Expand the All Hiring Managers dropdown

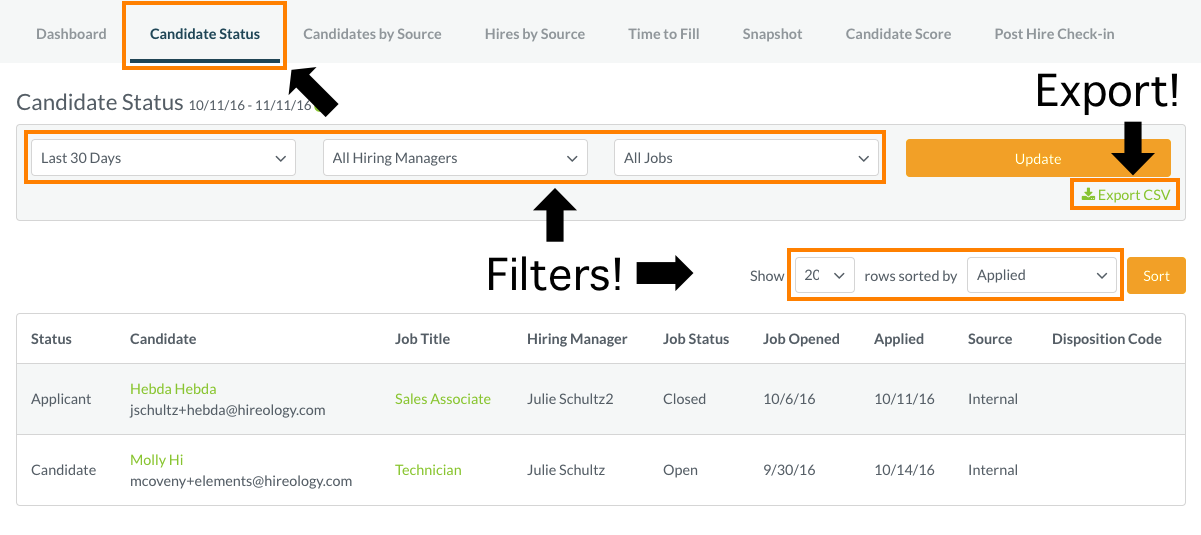click(x=455, y=158)
